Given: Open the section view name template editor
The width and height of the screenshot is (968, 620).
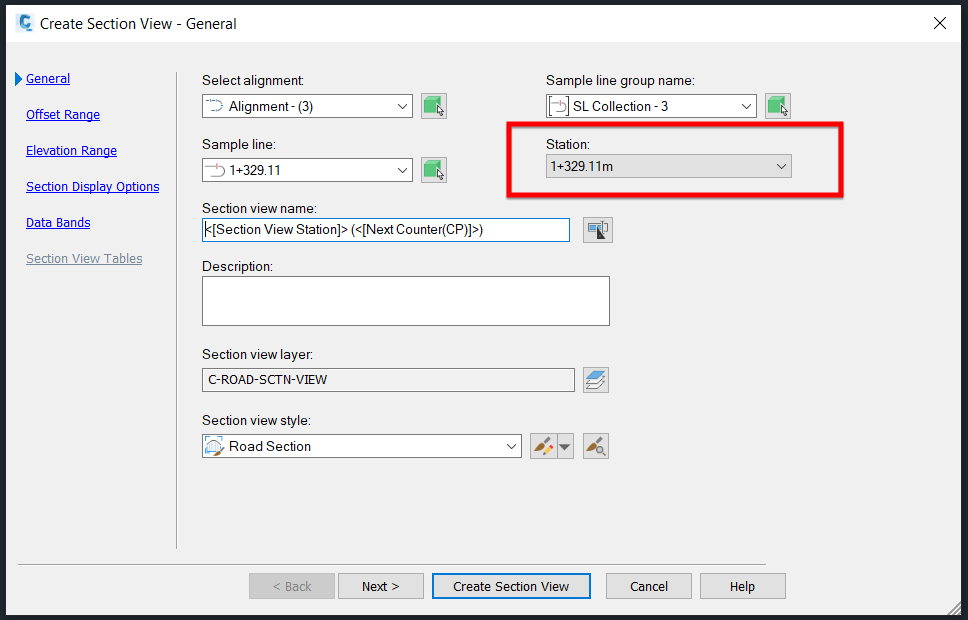Looking at the screenshot, I should pyautogui.click(x=598, y=230).
